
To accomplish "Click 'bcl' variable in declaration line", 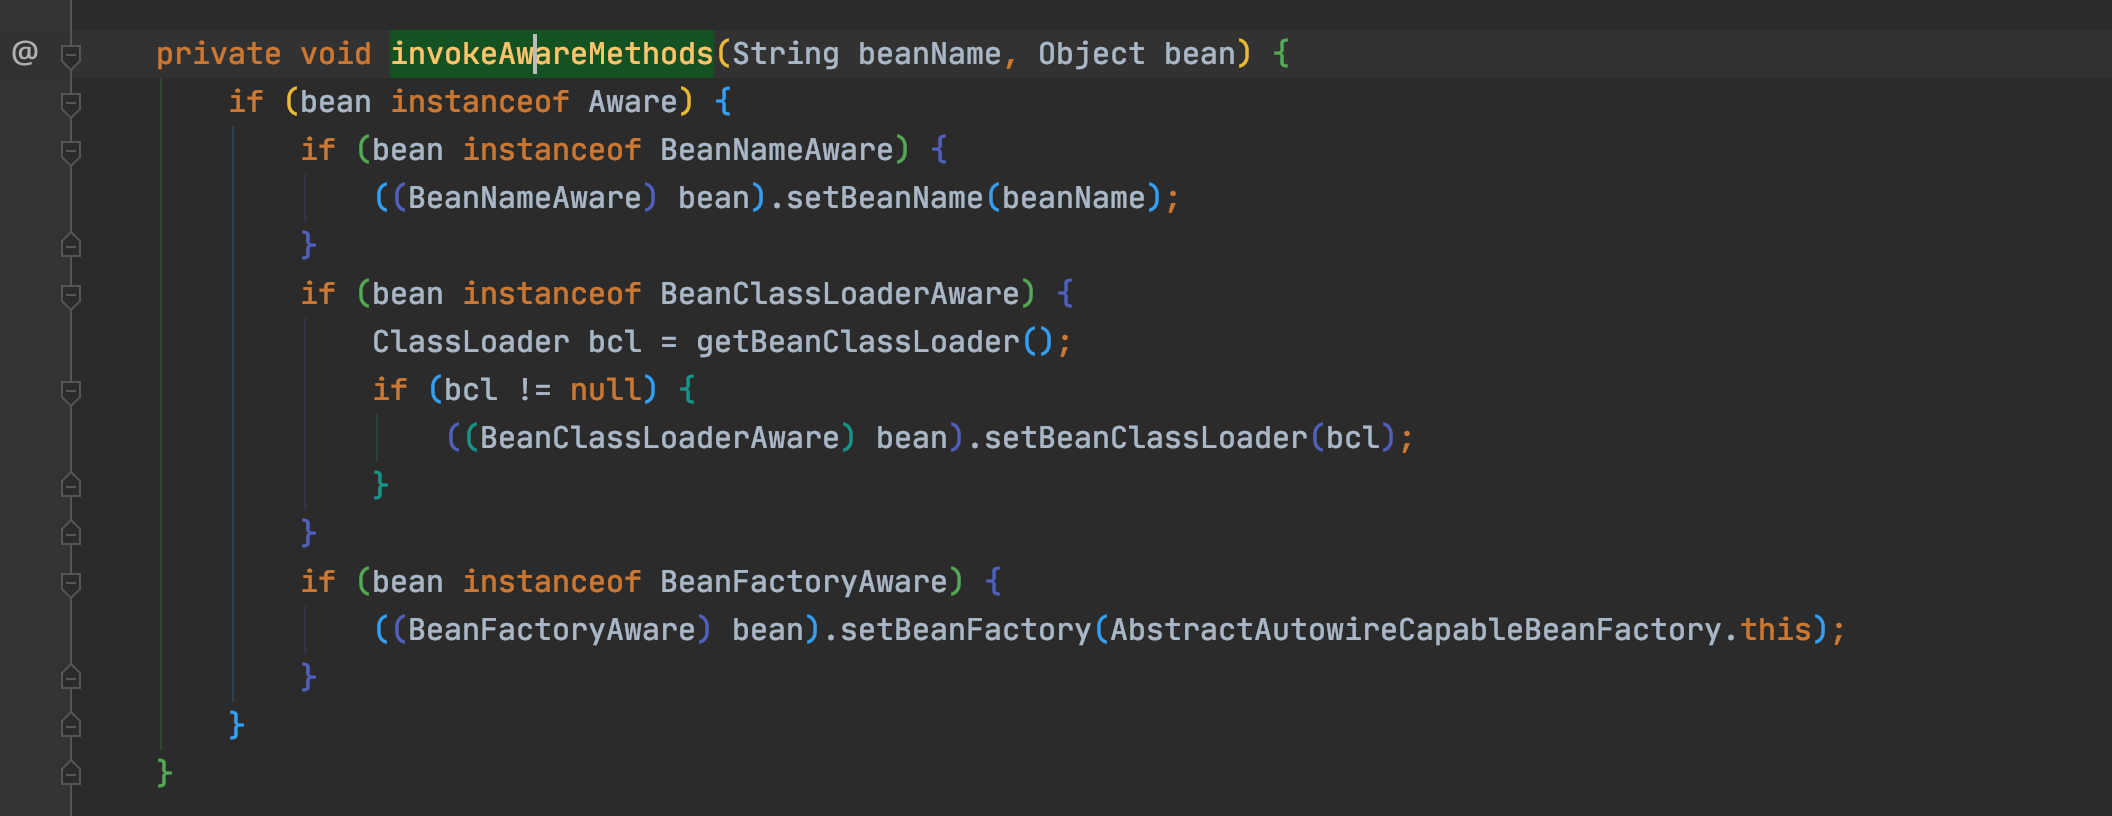I will (615, 341).
